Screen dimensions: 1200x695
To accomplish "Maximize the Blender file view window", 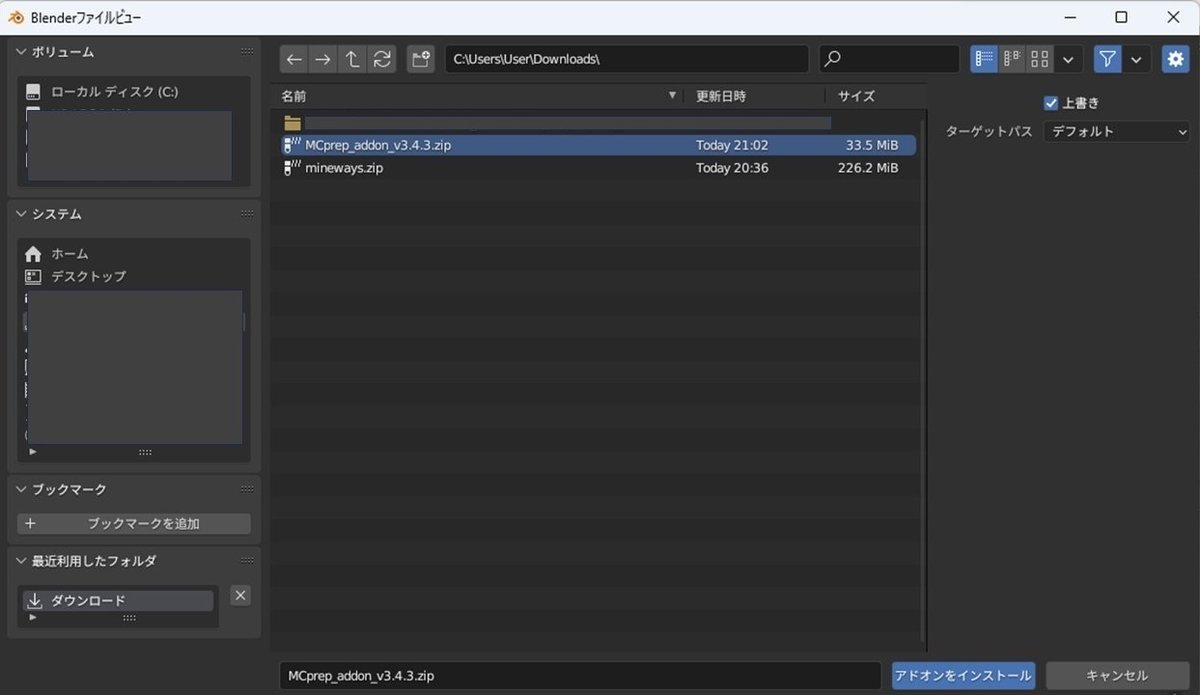I will coord(1121,17).
